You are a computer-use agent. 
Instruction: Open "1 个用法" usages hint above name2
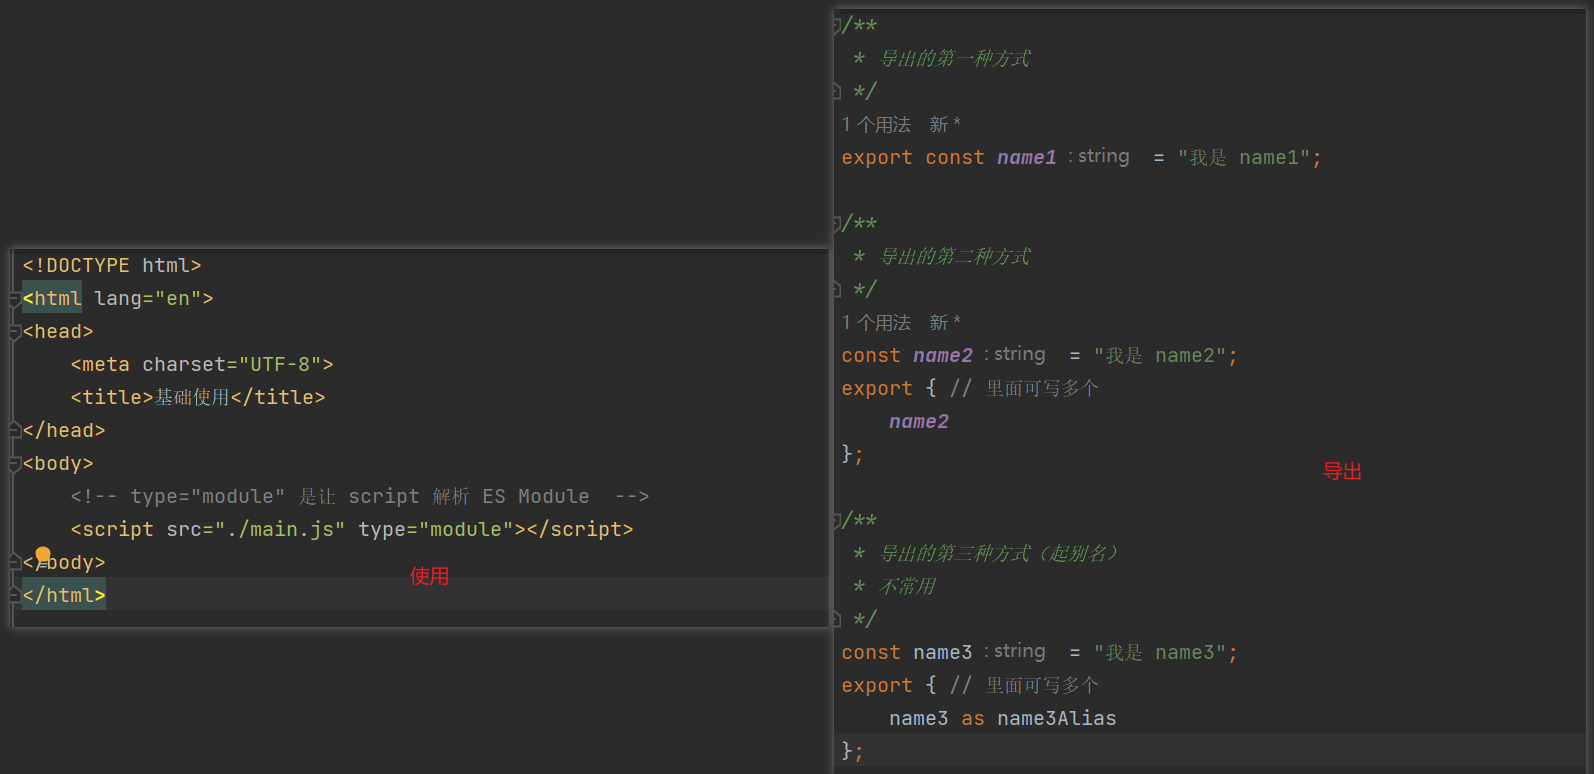point(876,322)
